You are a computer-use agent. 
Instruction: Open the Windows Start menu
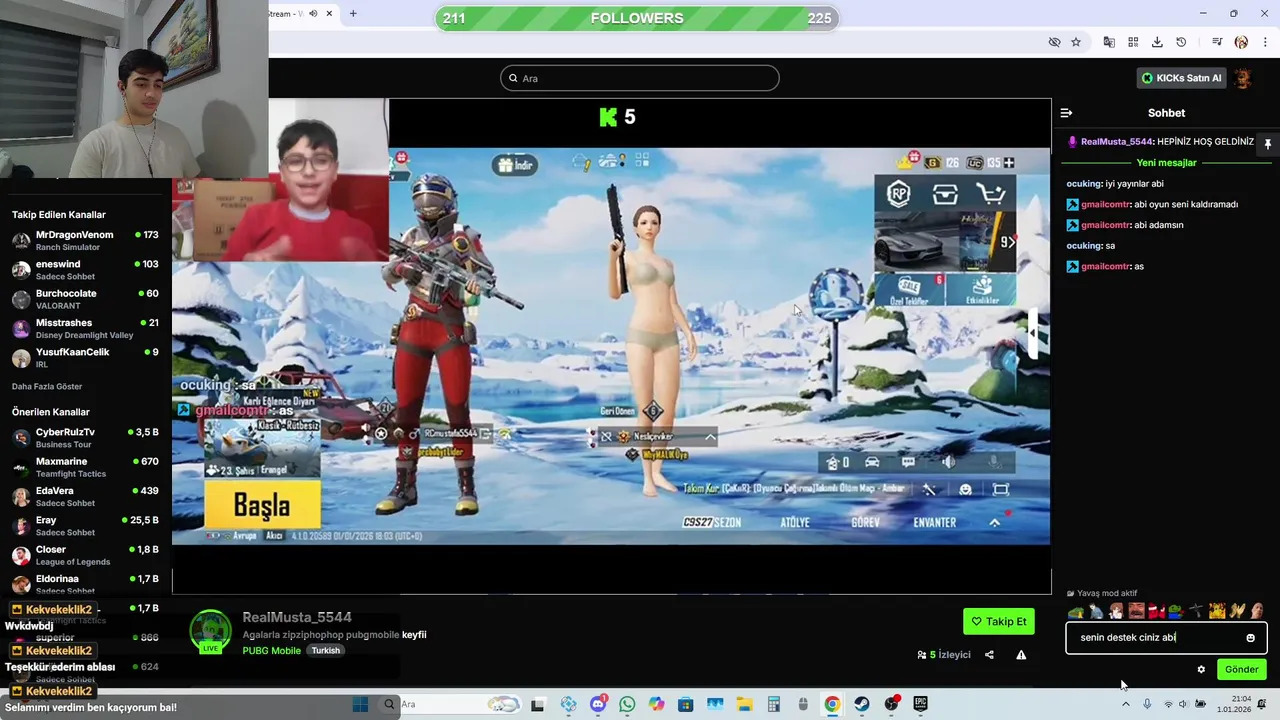tap(361, 704)
